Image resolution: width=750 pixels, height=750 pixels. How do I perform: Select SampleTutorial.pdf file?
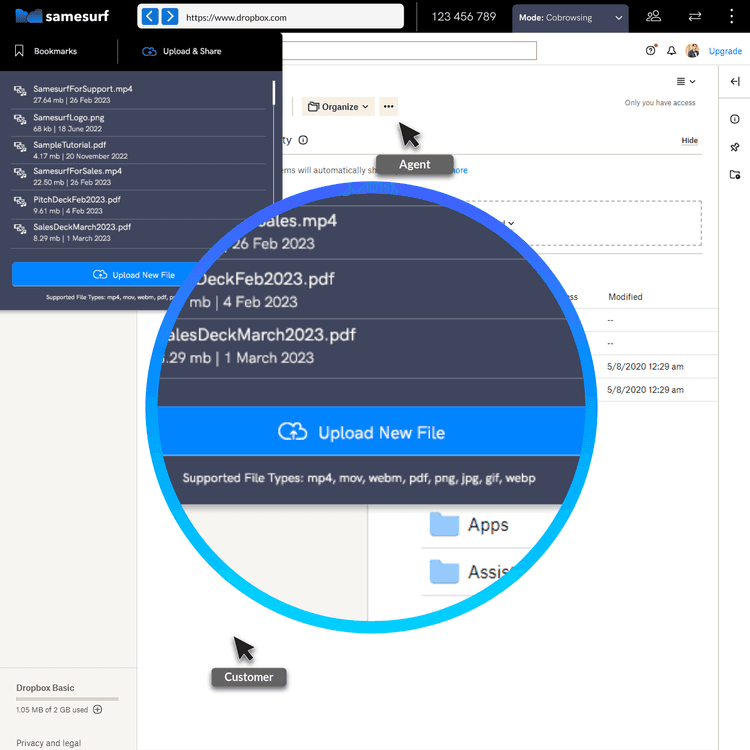[139, 150]
